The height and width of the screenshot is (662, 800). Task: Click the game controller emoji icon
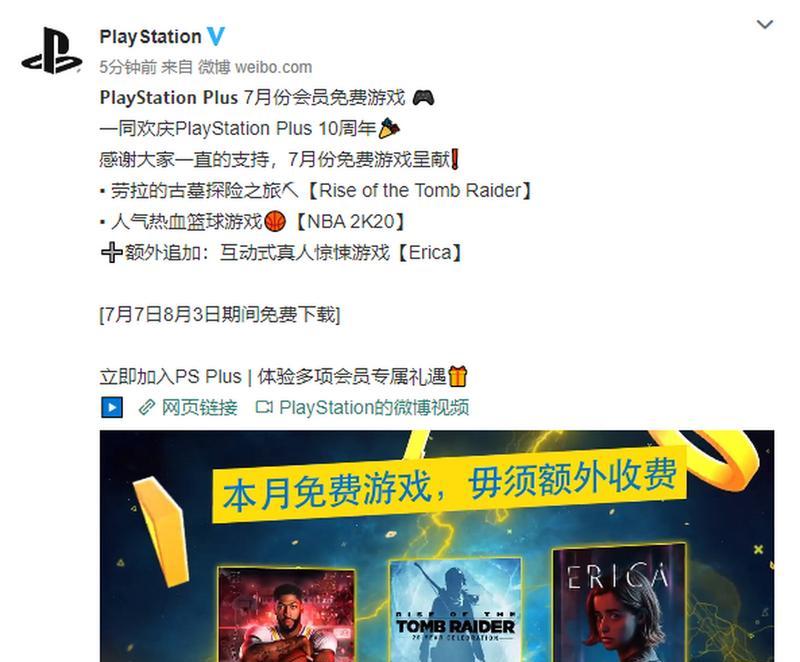point(423,97)
